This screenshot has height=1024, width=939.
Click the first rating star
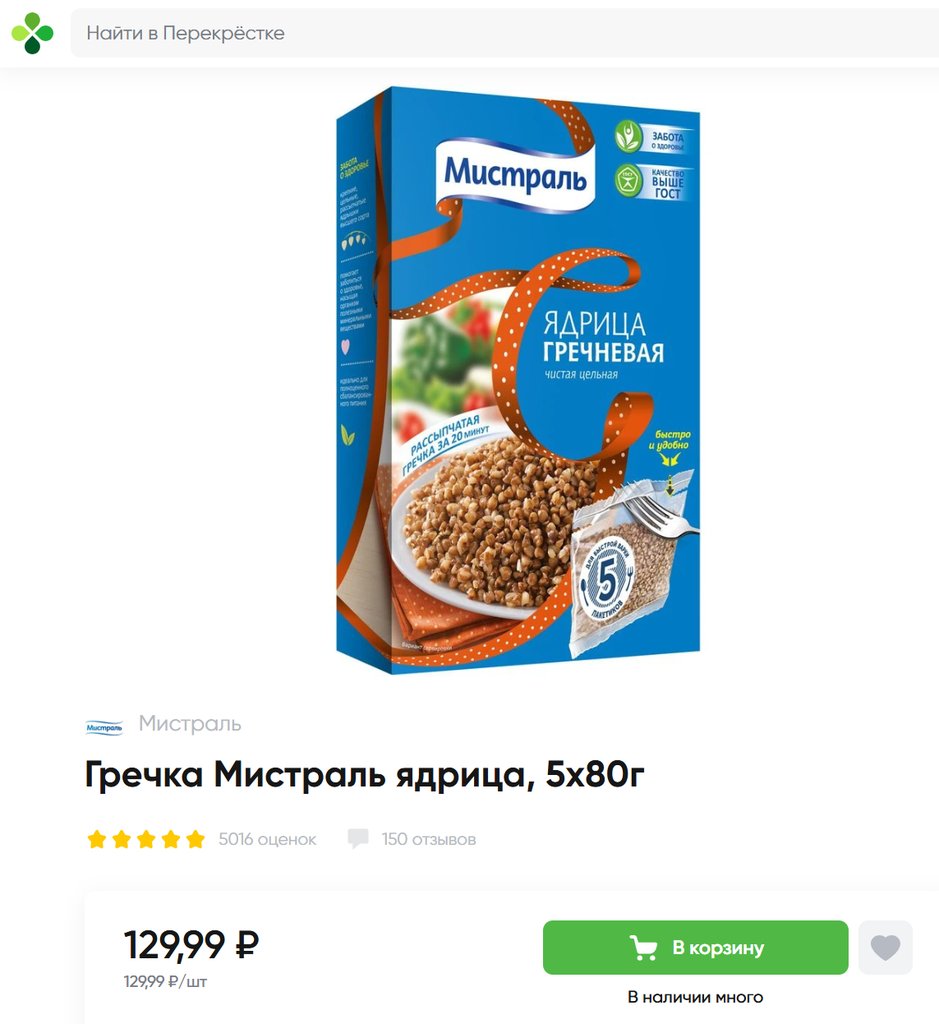[97, 839]
